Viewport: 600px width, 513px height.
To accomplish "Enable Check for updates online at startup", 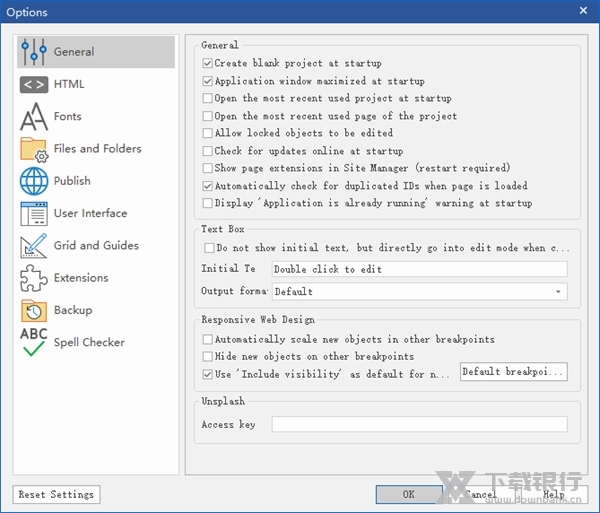I will click(x=208, y=151).
